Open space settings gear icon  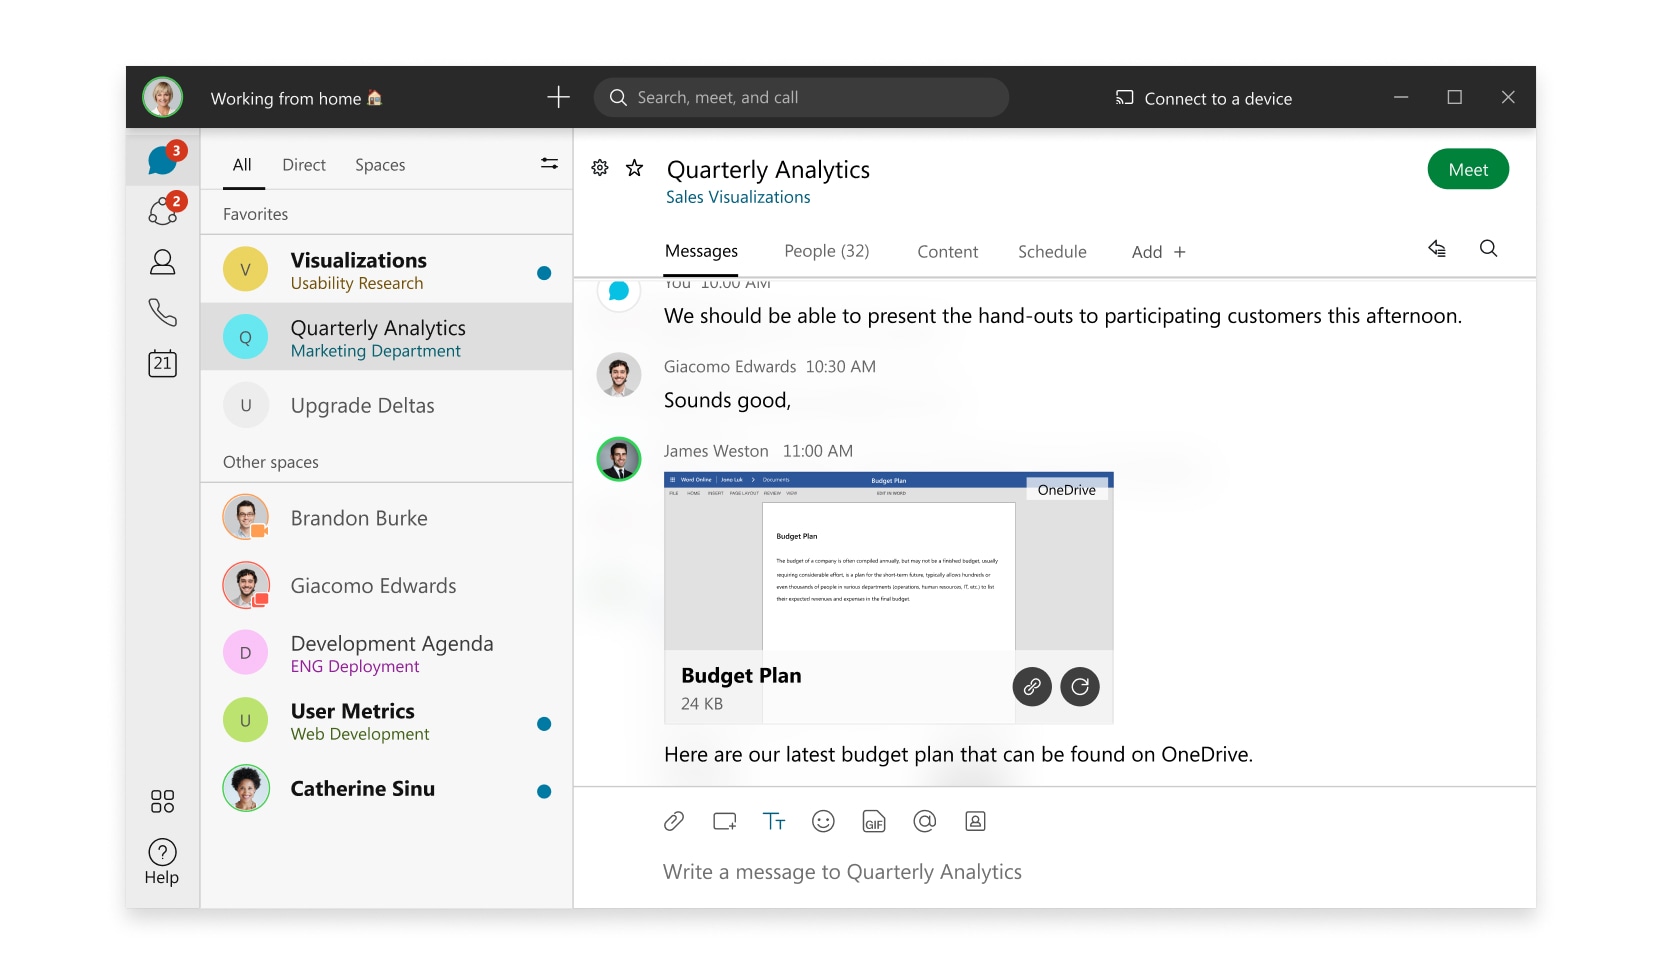pos(600,168)
